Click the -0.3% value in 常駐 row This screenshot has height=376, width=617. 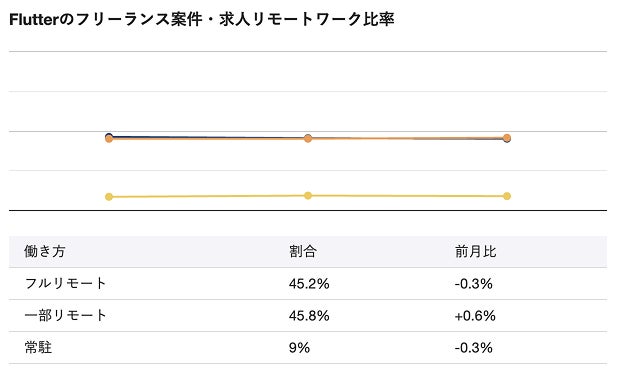473,348
